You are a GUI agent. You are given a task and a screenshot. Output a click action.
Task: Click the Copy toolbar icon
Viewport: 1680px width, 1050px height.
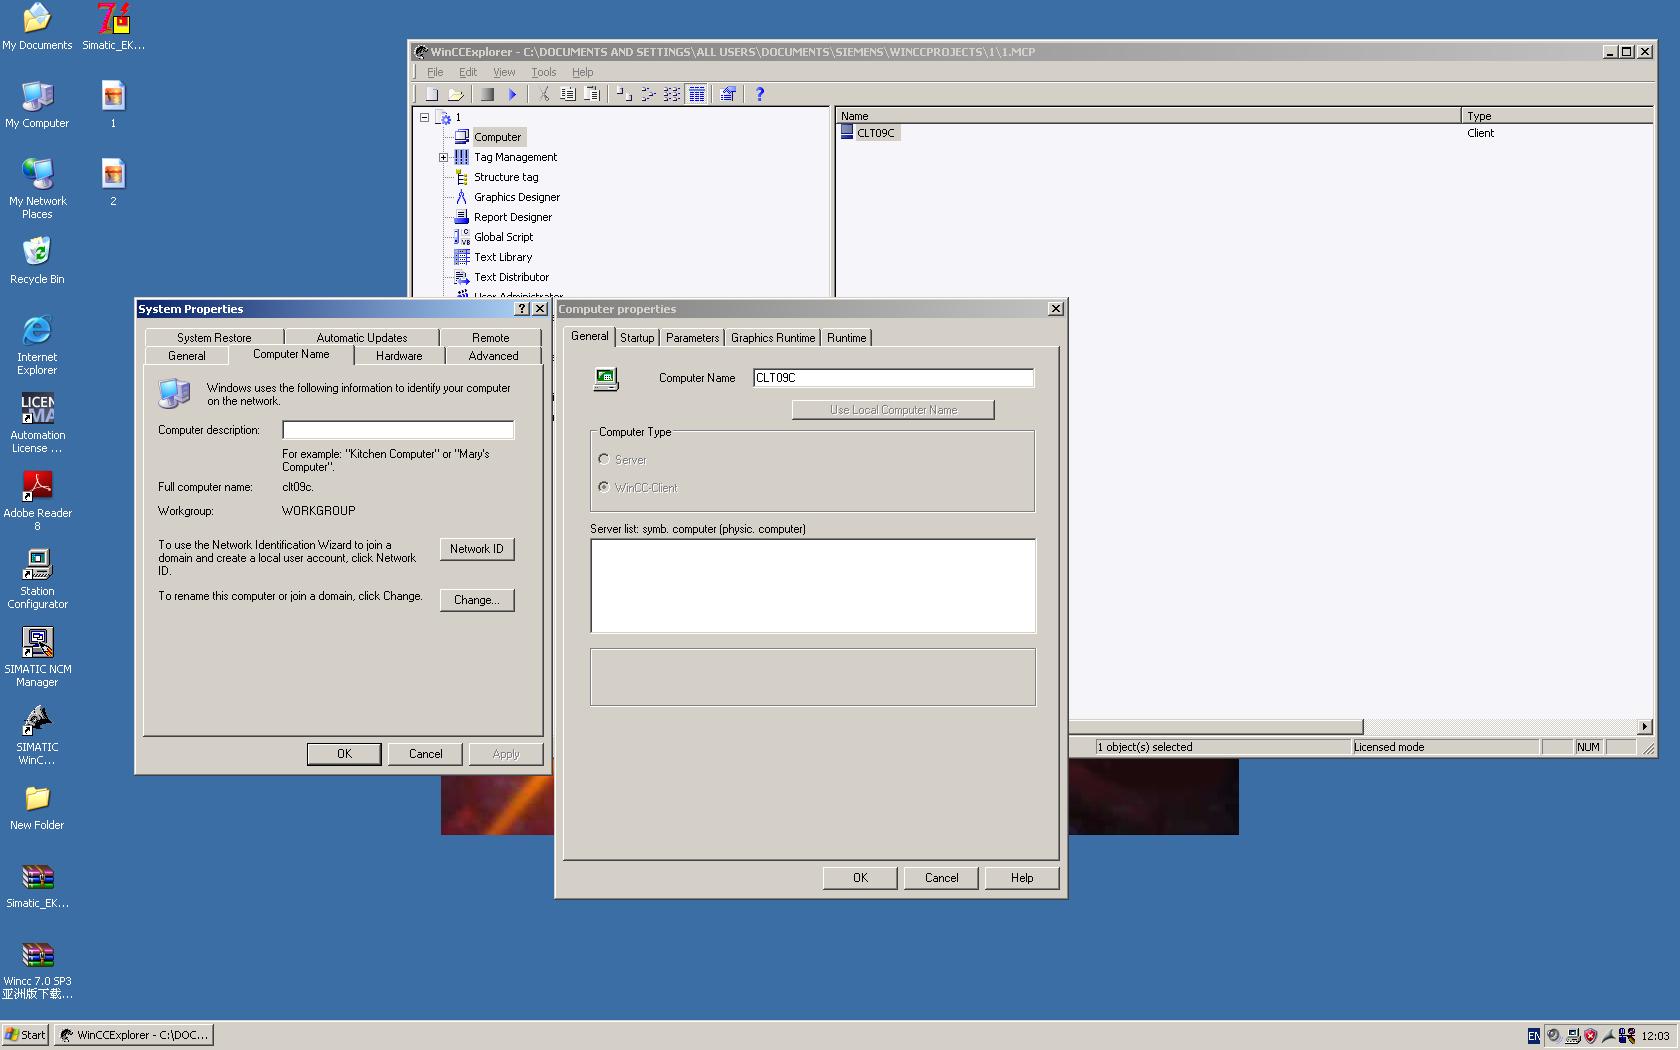(x=568, y=94)
